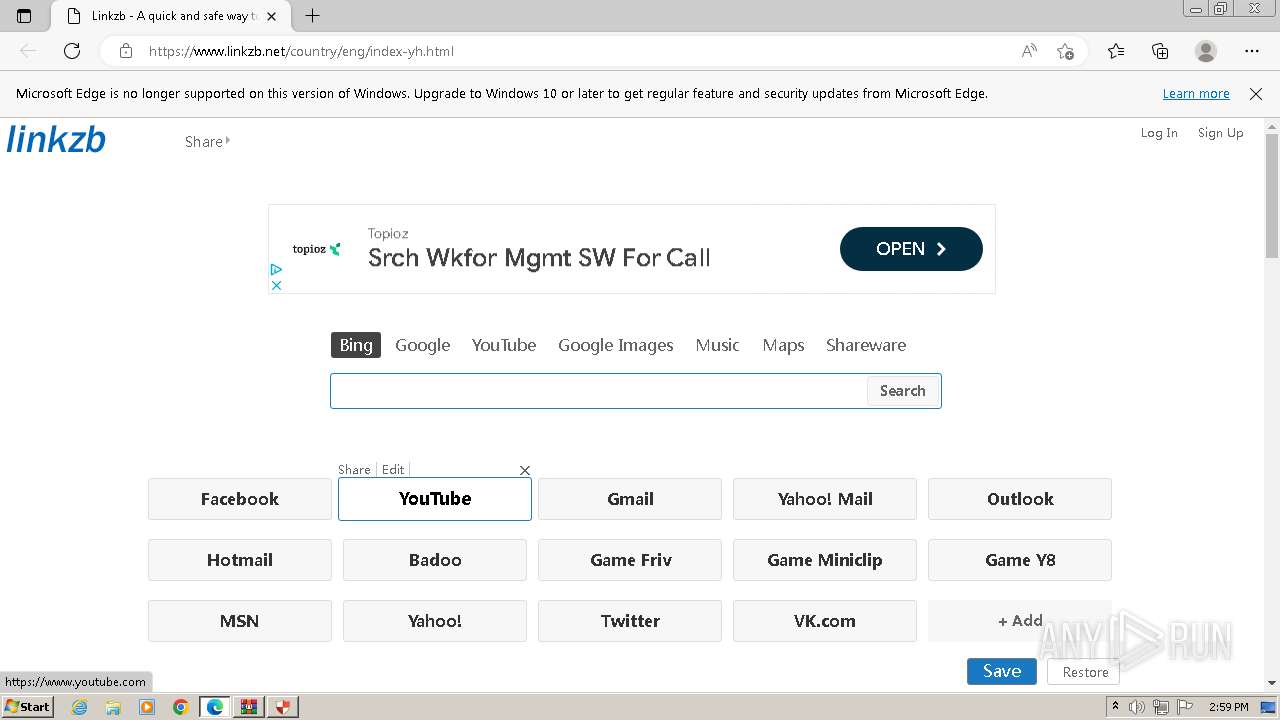Open the Game Friv tile
This screenshot has height=720, width=1280.
[630, 560]
